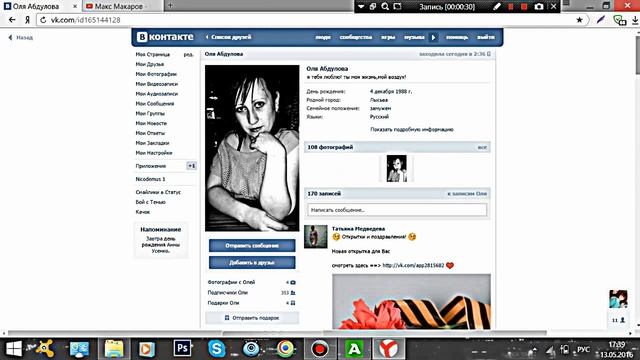Screen dimensions: 640x360
Task: Open 'Мои Аудиозаписи' in sidebar
Action: pyautogui.click(x=157, y=93)
